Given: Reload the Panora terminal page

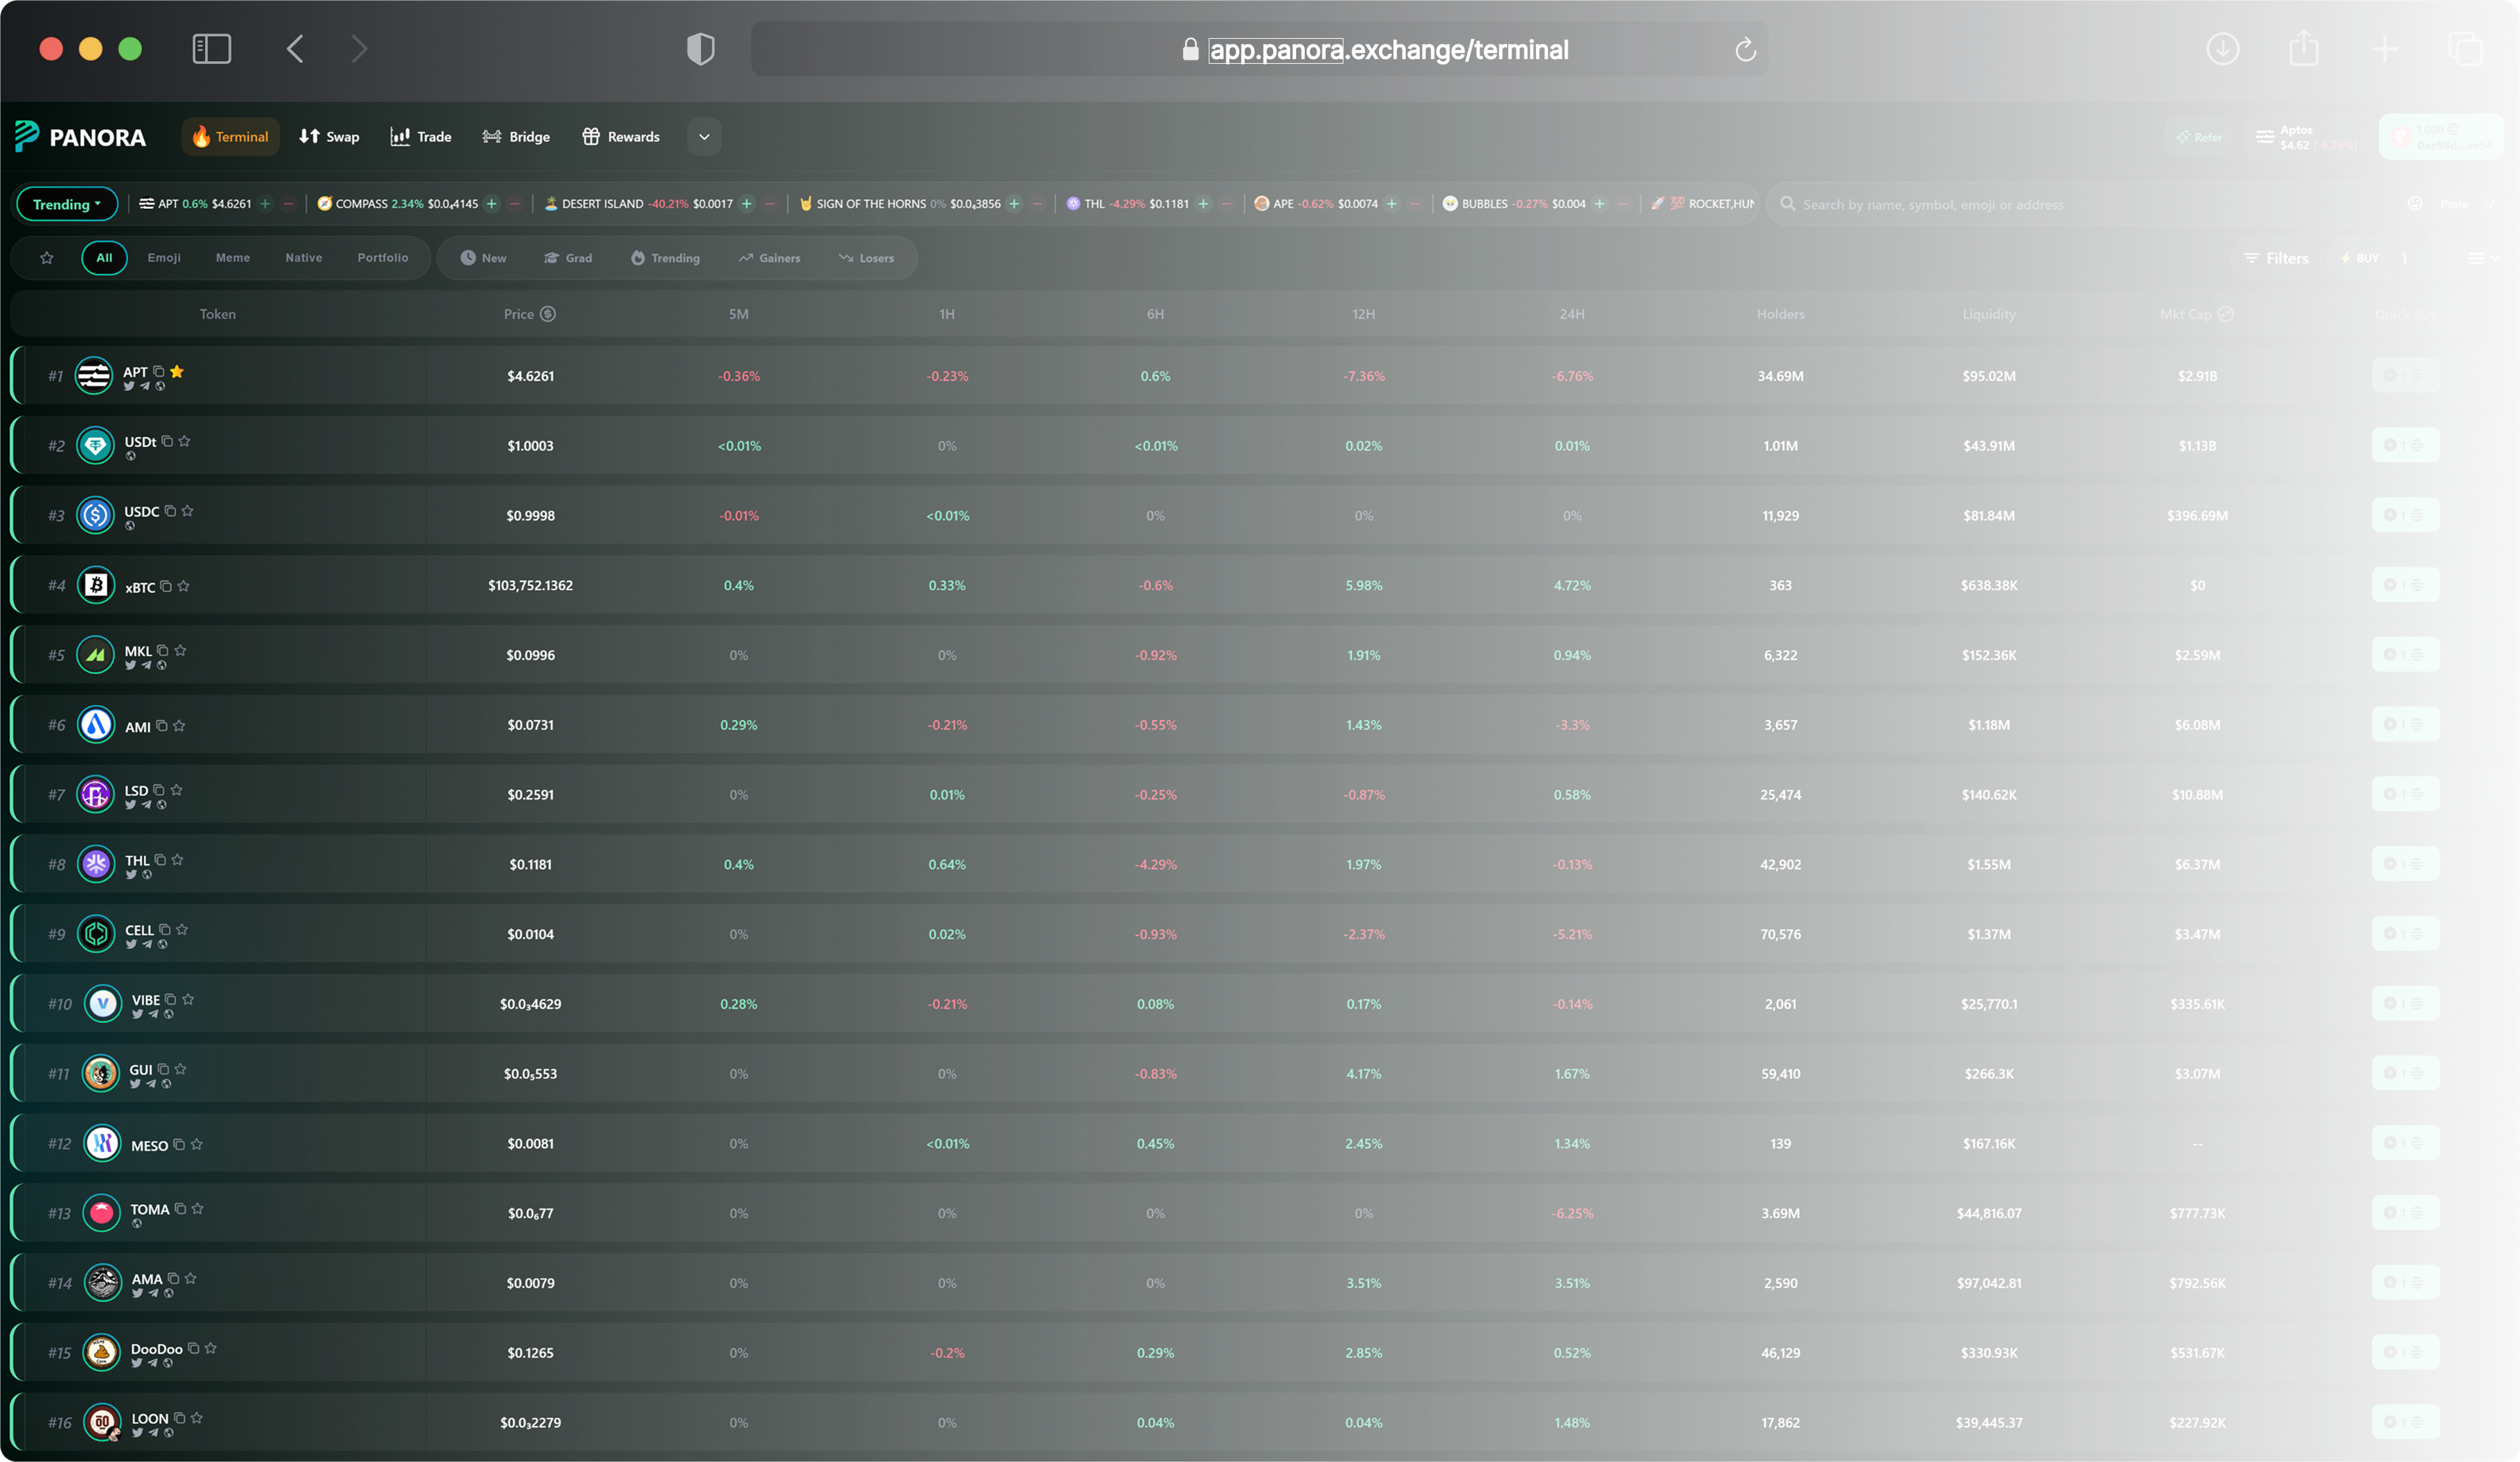Looking at the screenshot, I should 1745,50.
